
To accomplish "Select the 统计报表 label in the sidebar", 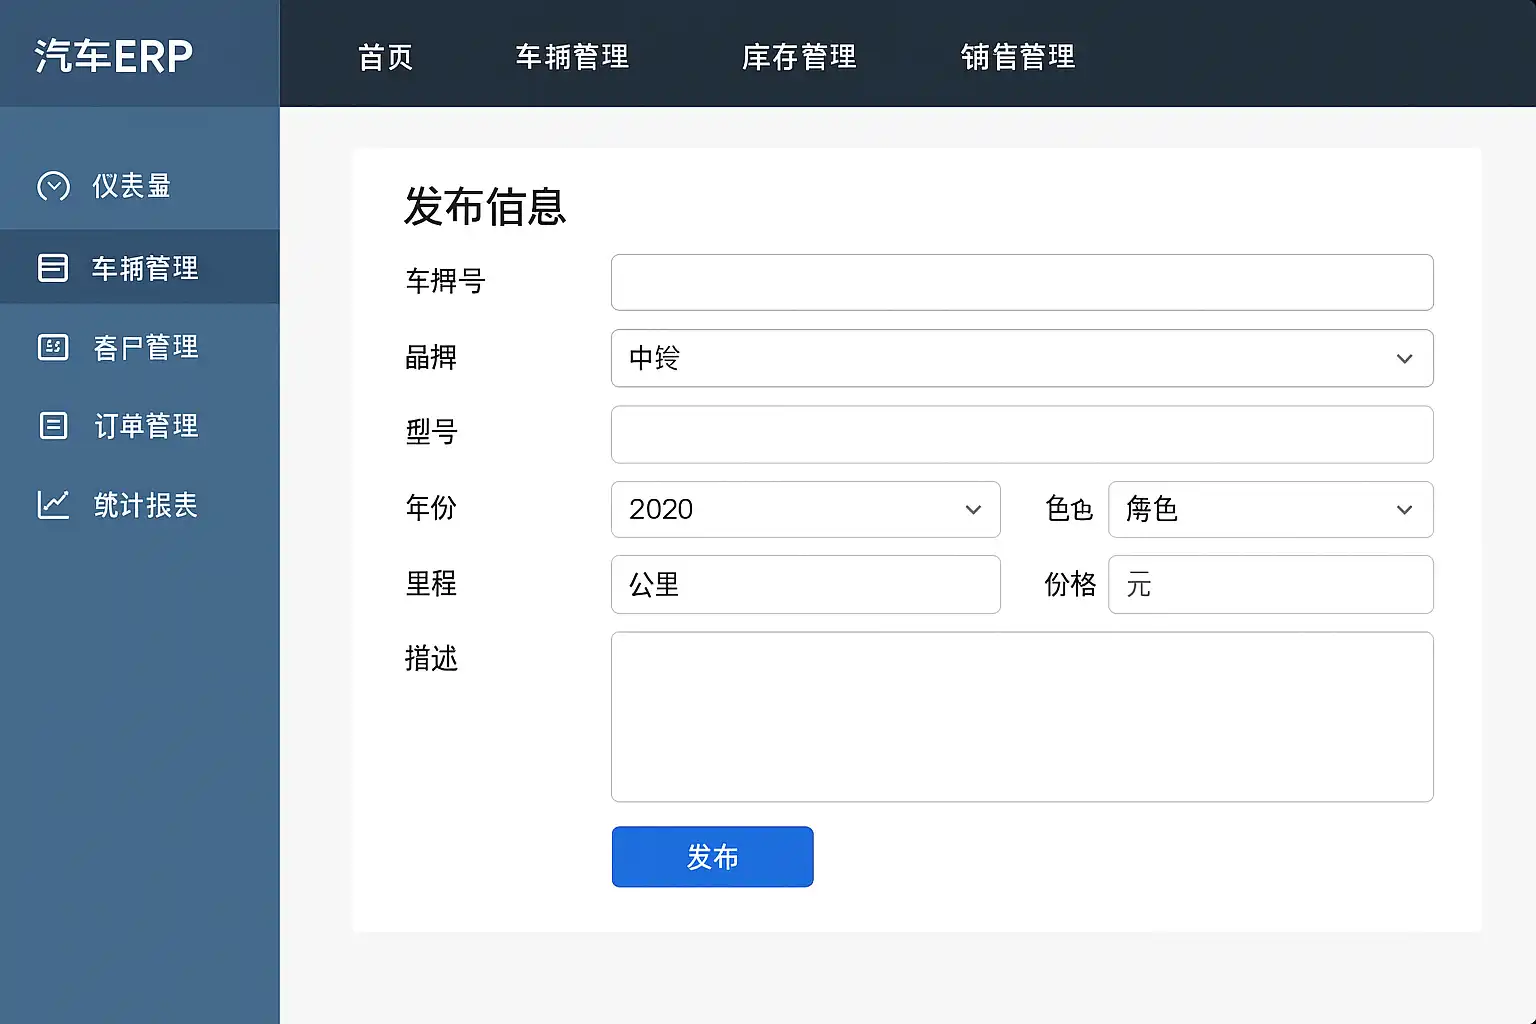I will (146, 505).
